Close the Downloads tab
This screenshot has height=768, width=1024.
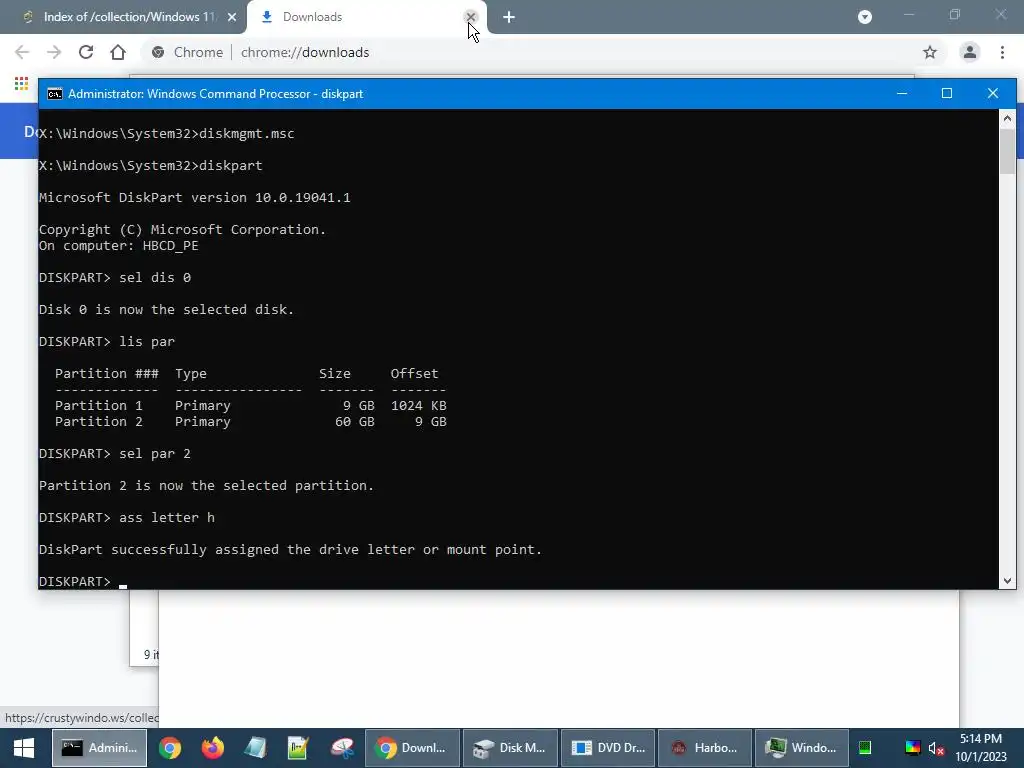click(x=470, y=17)
